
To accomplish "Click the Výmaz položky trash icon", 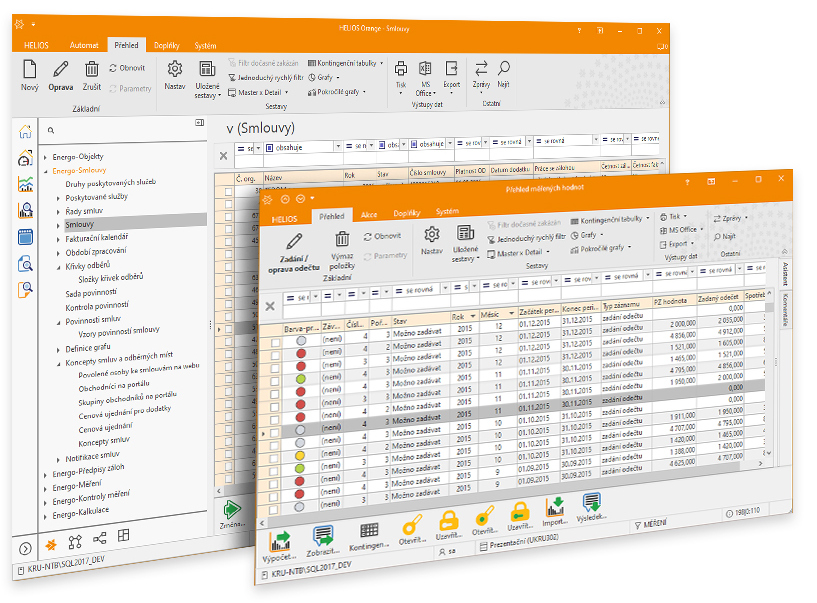I will point(342,239).
